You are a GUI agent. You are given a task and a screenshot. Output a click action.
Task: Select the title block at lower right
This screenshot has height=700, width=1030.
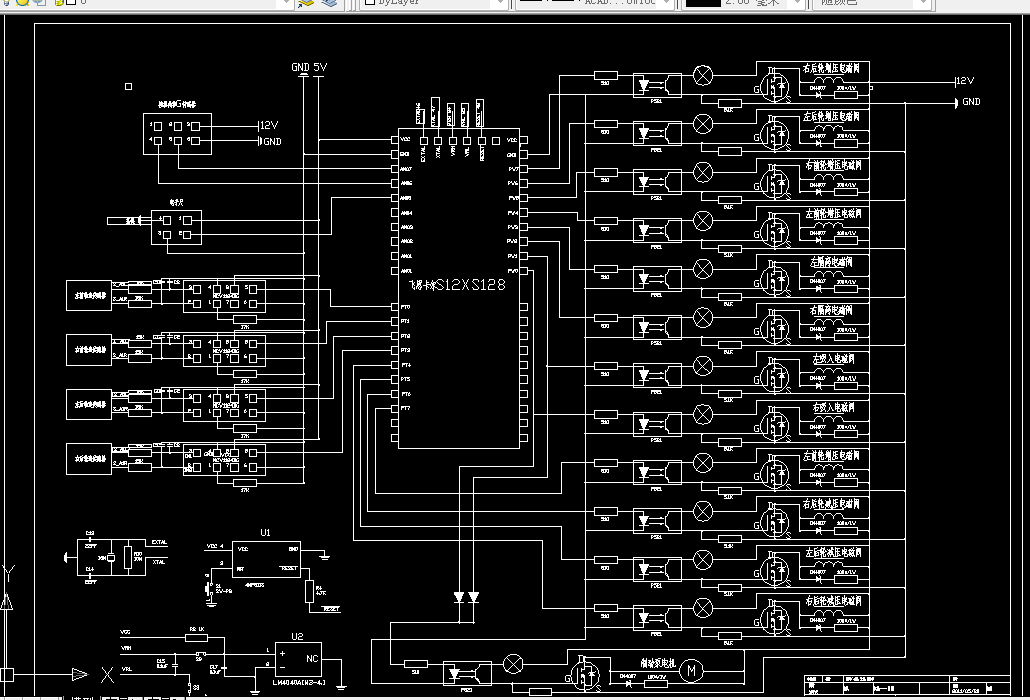click(x=907, y=684)
